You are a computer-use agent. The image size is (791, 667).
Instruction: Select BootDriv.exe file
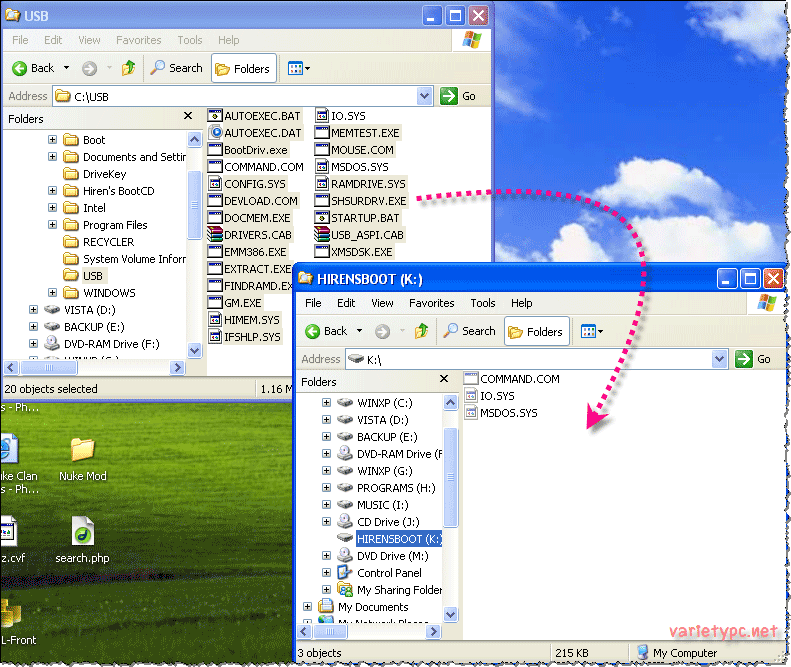[248, 150]
